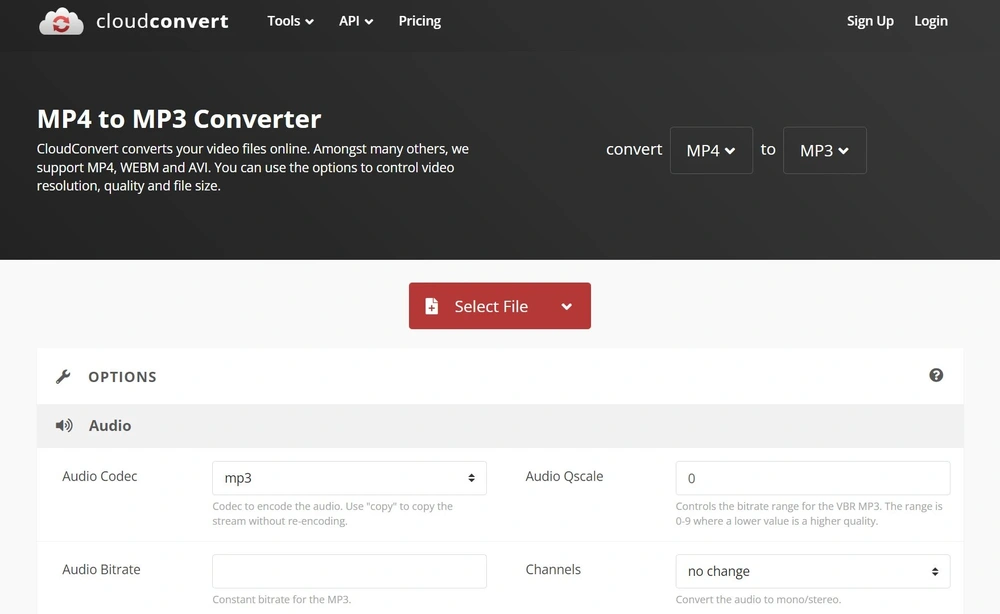Click the Audio section header text
The image size is (1000, 614).
pos(110,425)
